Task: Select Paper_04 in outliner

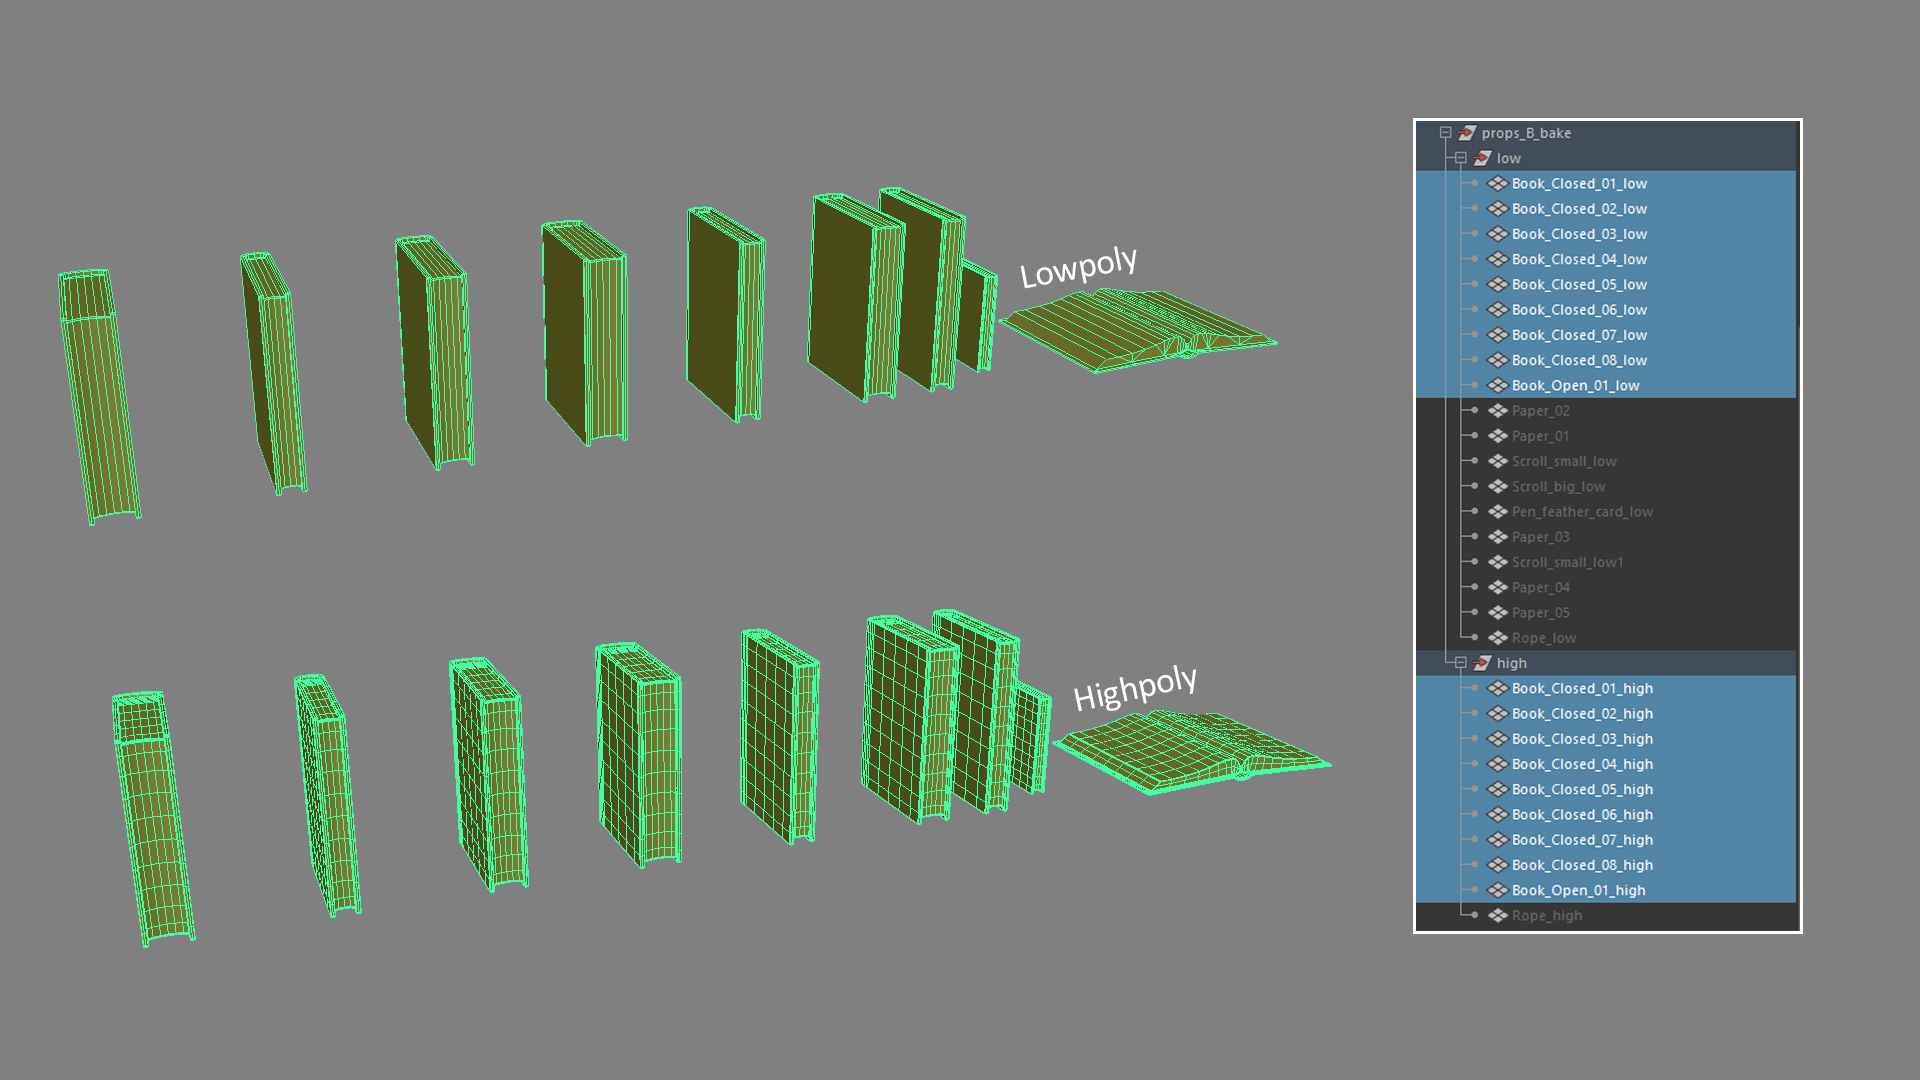Action: [x=1540, y=588]
